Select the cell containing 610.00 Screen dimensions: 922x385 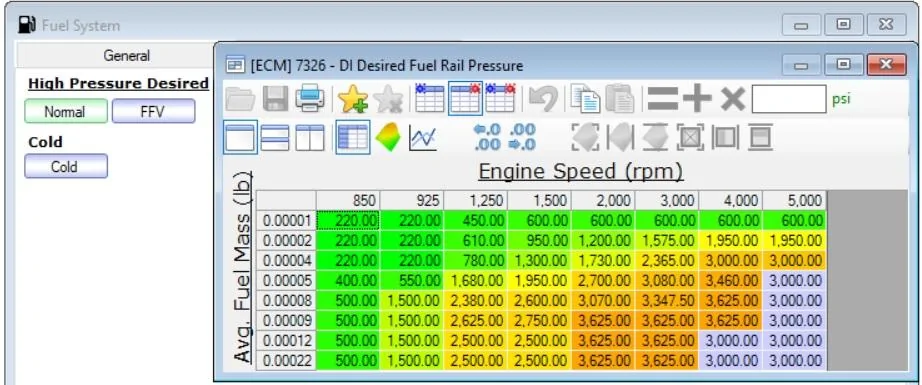(x=476, y=240)
